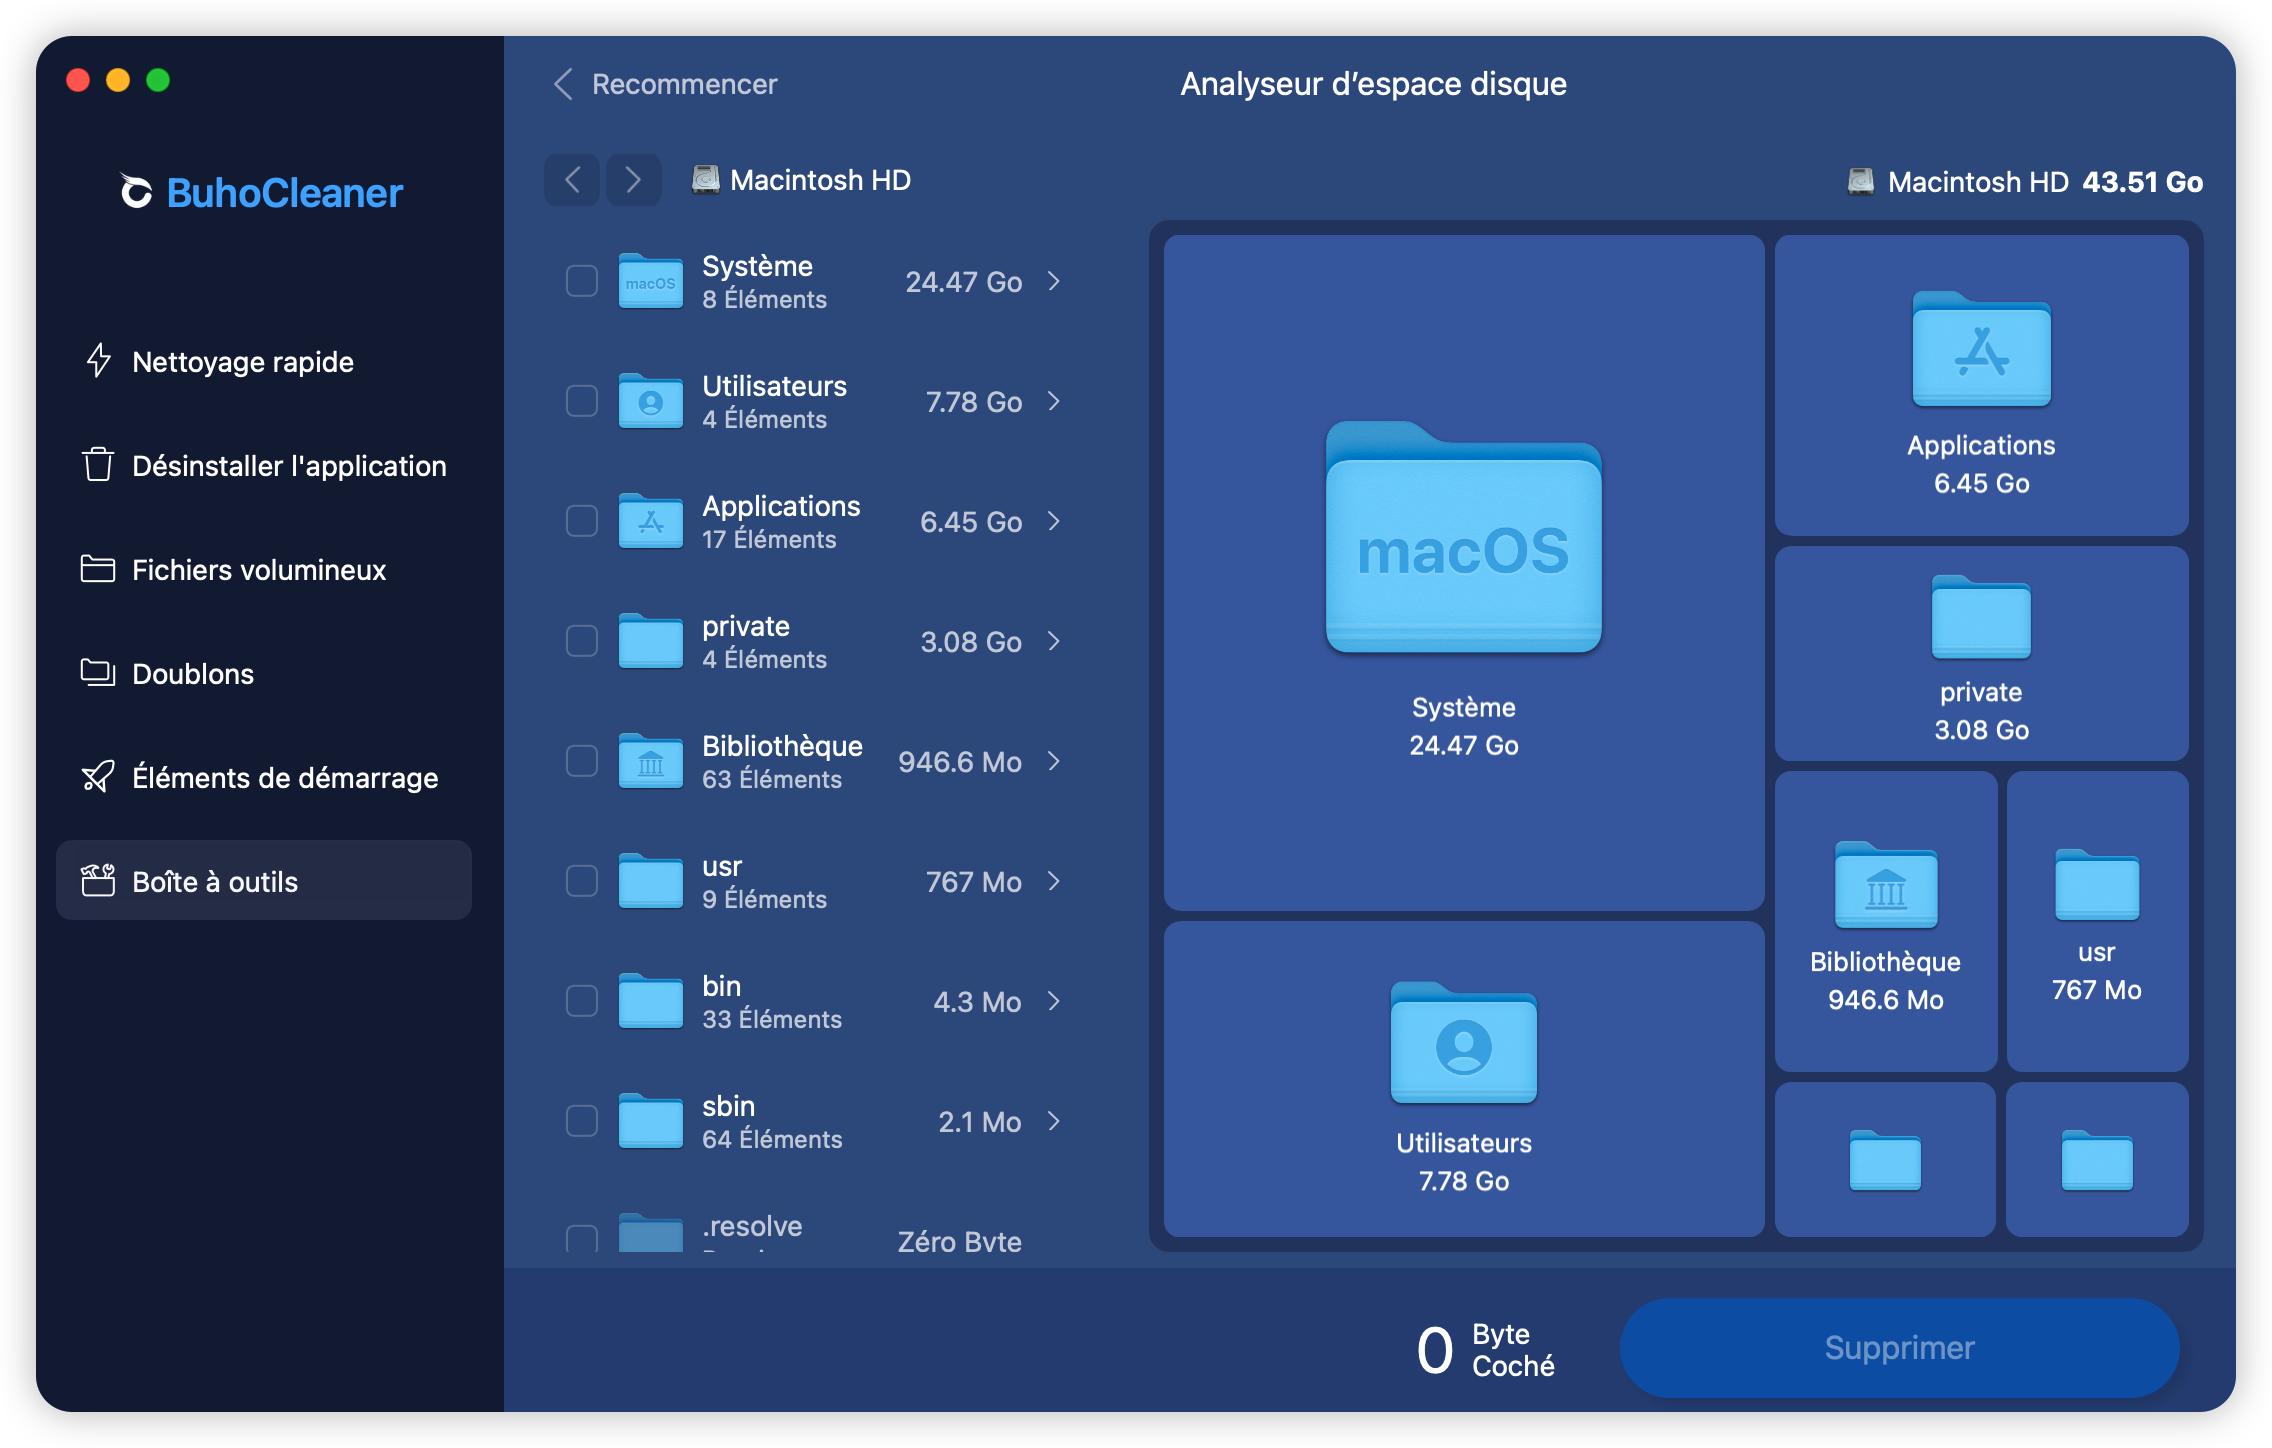
Task: Click the private folder icon in list
Action: [x=650, y=641]
